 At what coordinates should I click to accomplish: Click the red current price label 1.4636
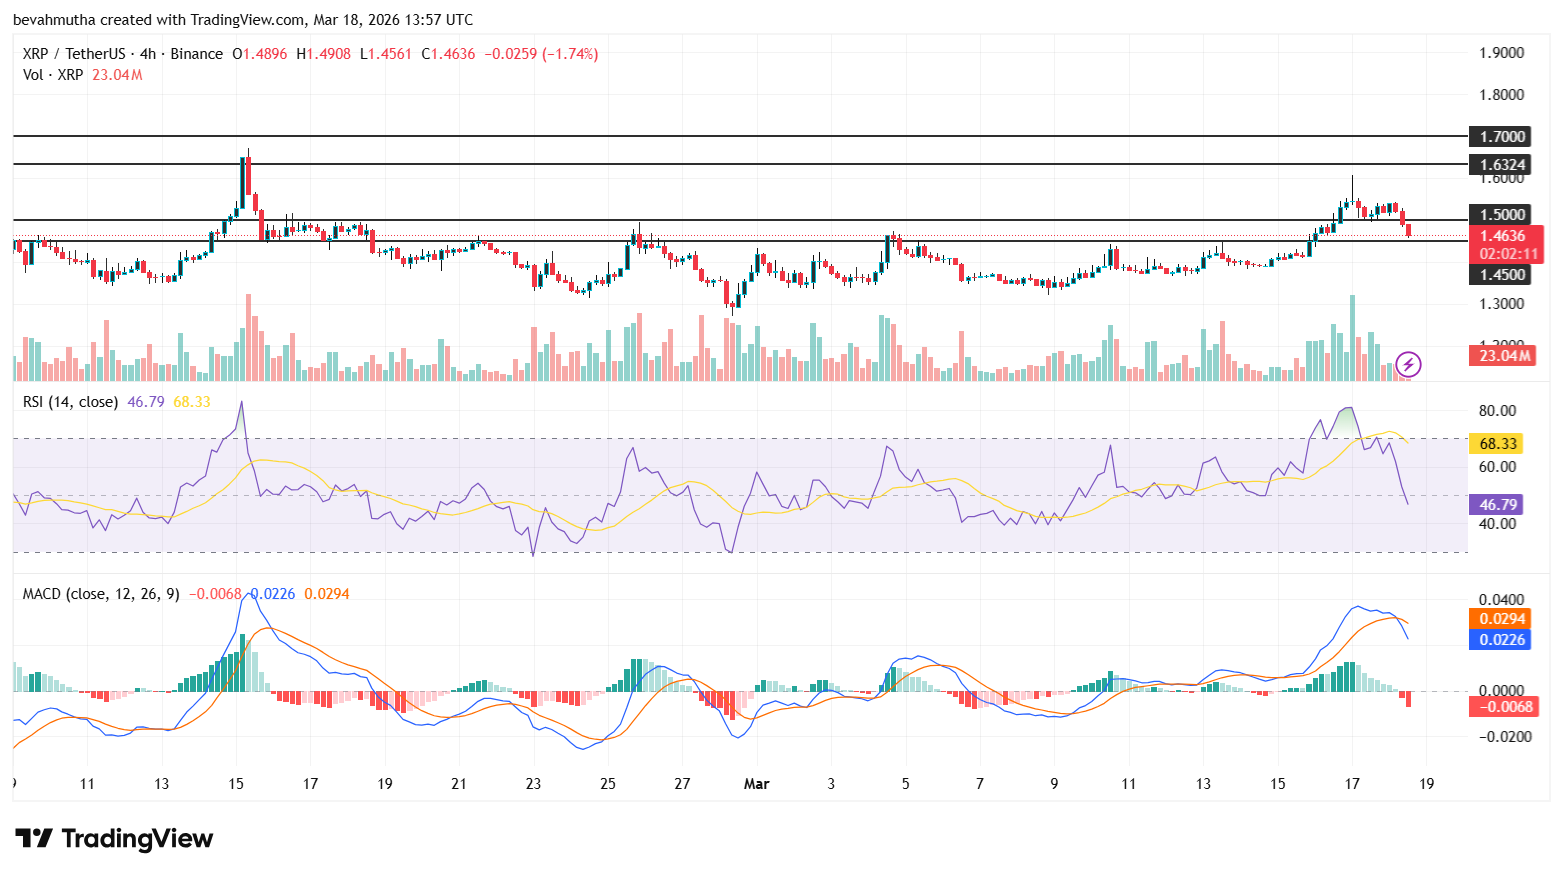click(x=1501, y=237)
